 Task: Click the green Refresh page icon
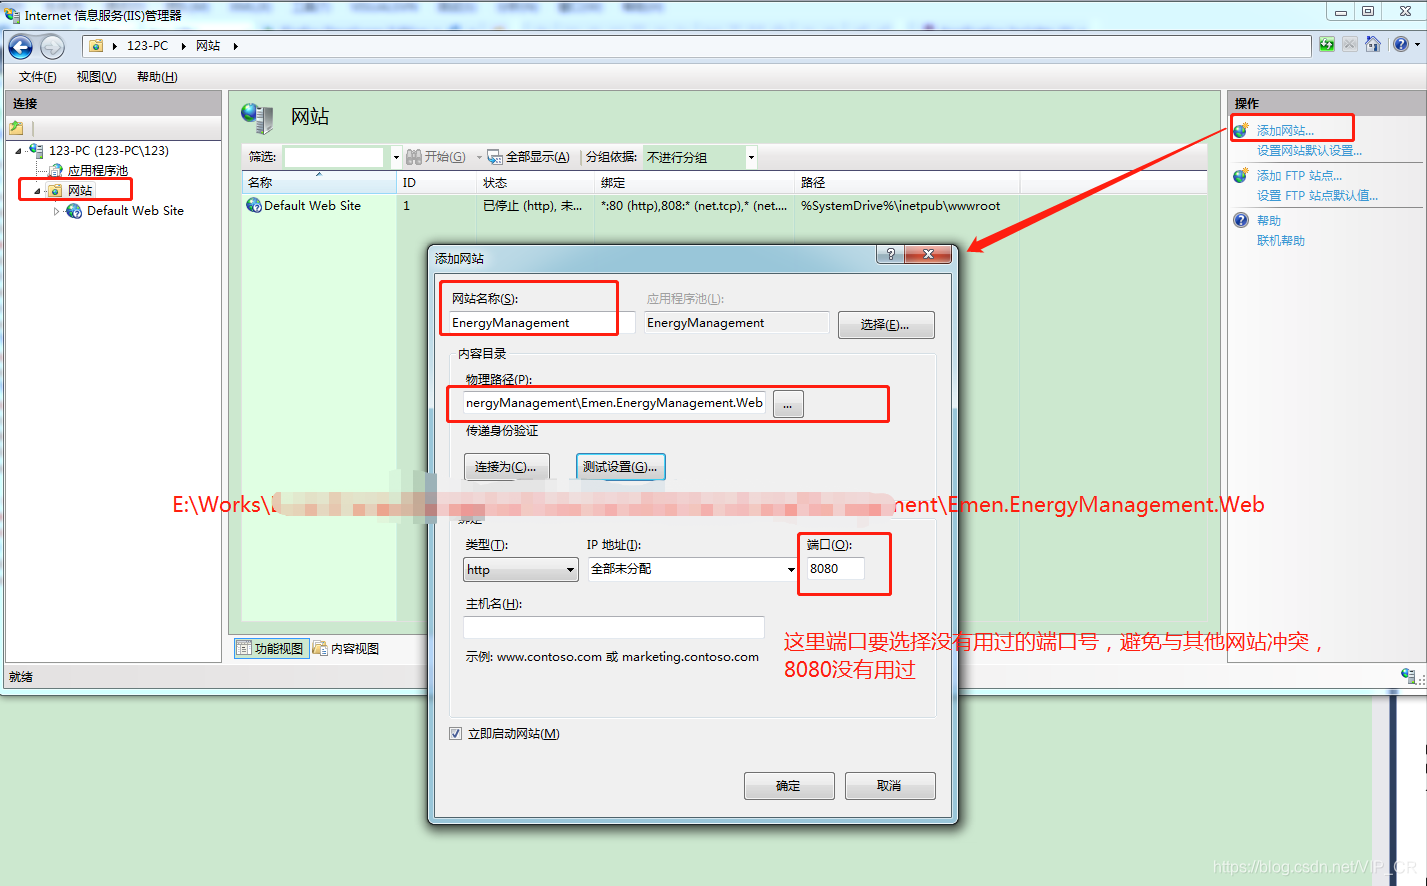tap(1326, 45)
